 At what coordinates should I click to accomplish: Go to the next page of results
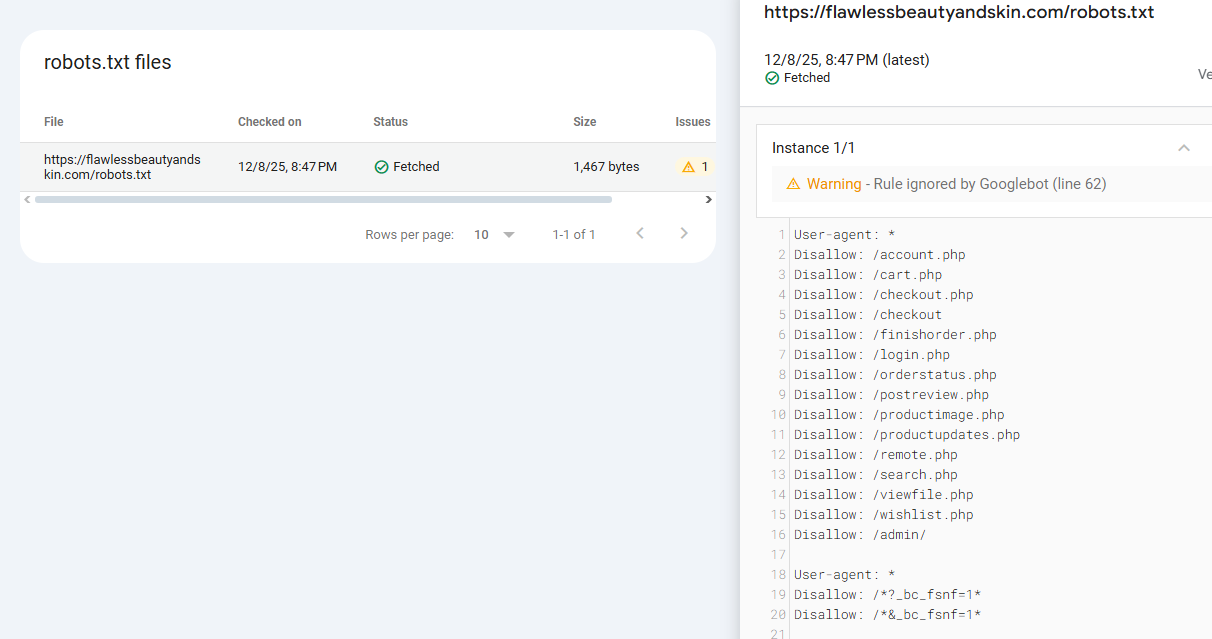pyautogui.click(x=684, y=234)
